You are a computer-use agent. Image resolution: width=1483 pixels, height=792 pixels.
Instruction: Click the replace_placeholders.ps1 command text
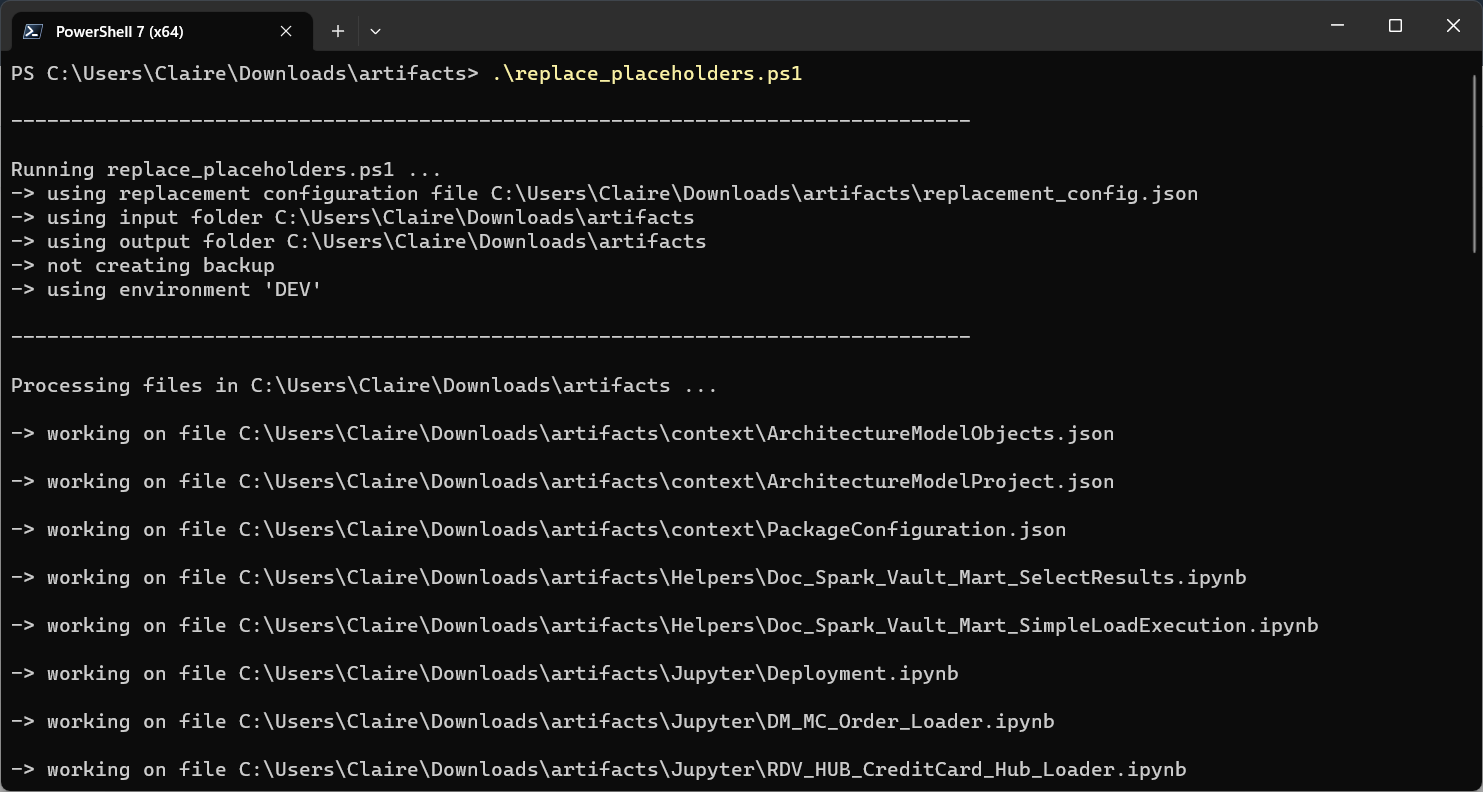pos(648,73)
